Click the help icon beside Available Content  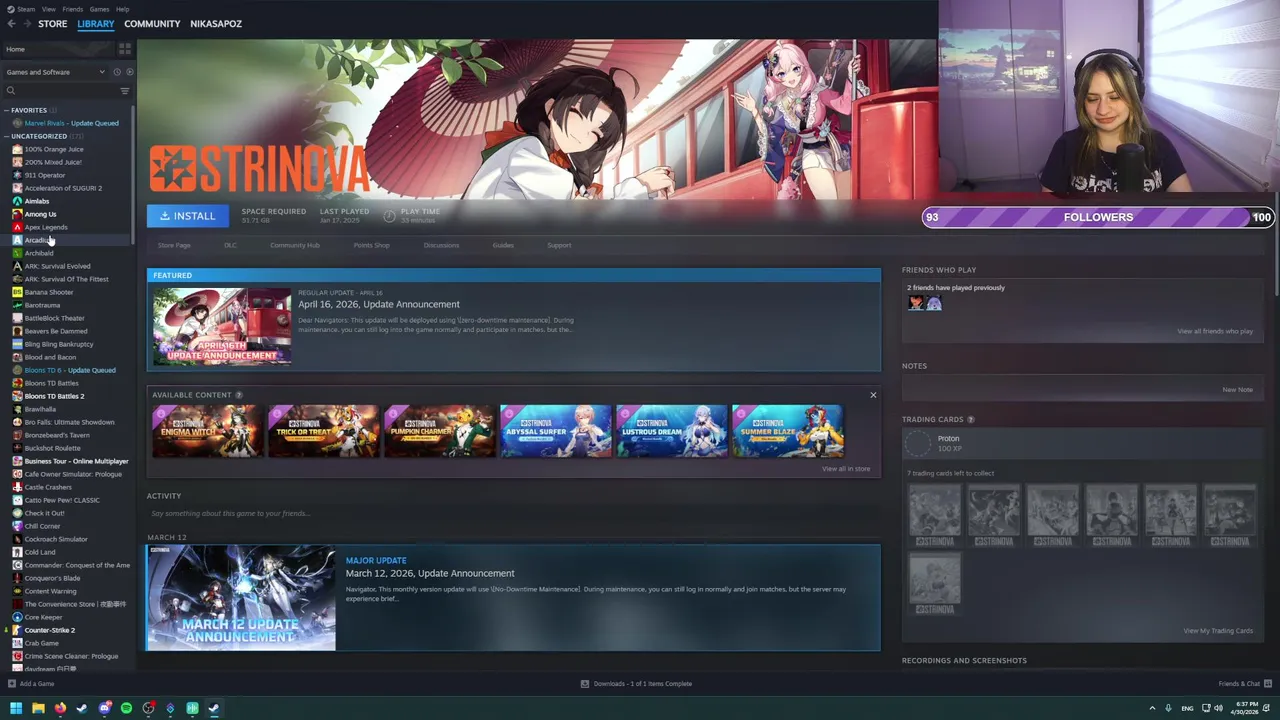pyautogui.click(x=238, y=395)
